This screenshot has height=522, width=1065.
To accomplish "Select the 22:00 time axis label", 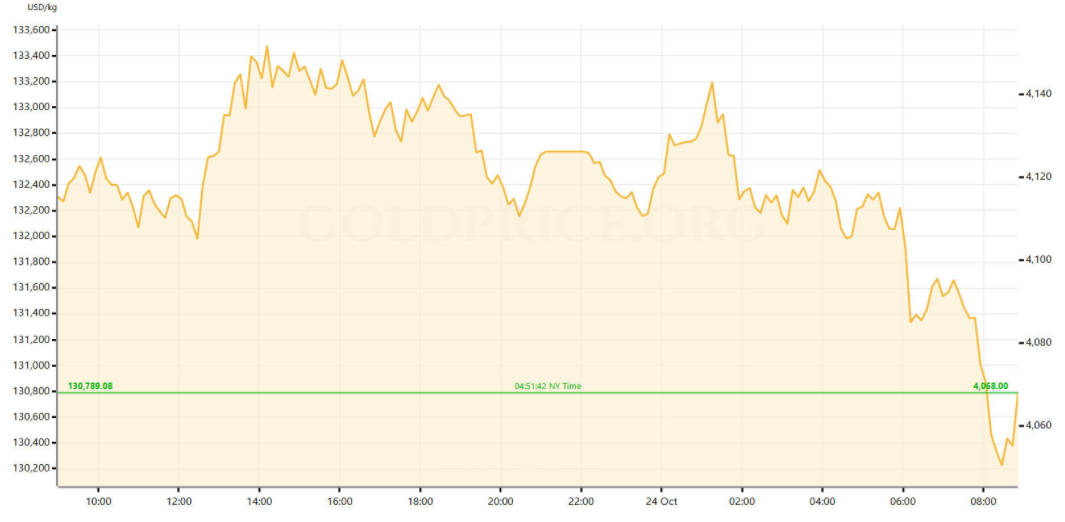I will click(x=581, y=500).
